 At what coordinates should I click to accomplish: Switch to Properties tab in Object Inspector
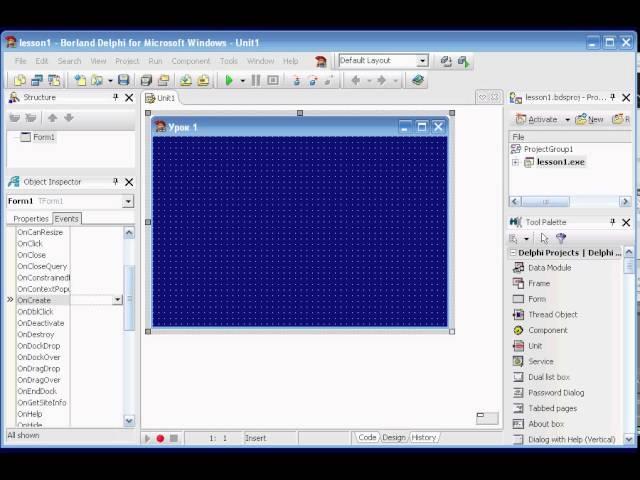point(31,219)
